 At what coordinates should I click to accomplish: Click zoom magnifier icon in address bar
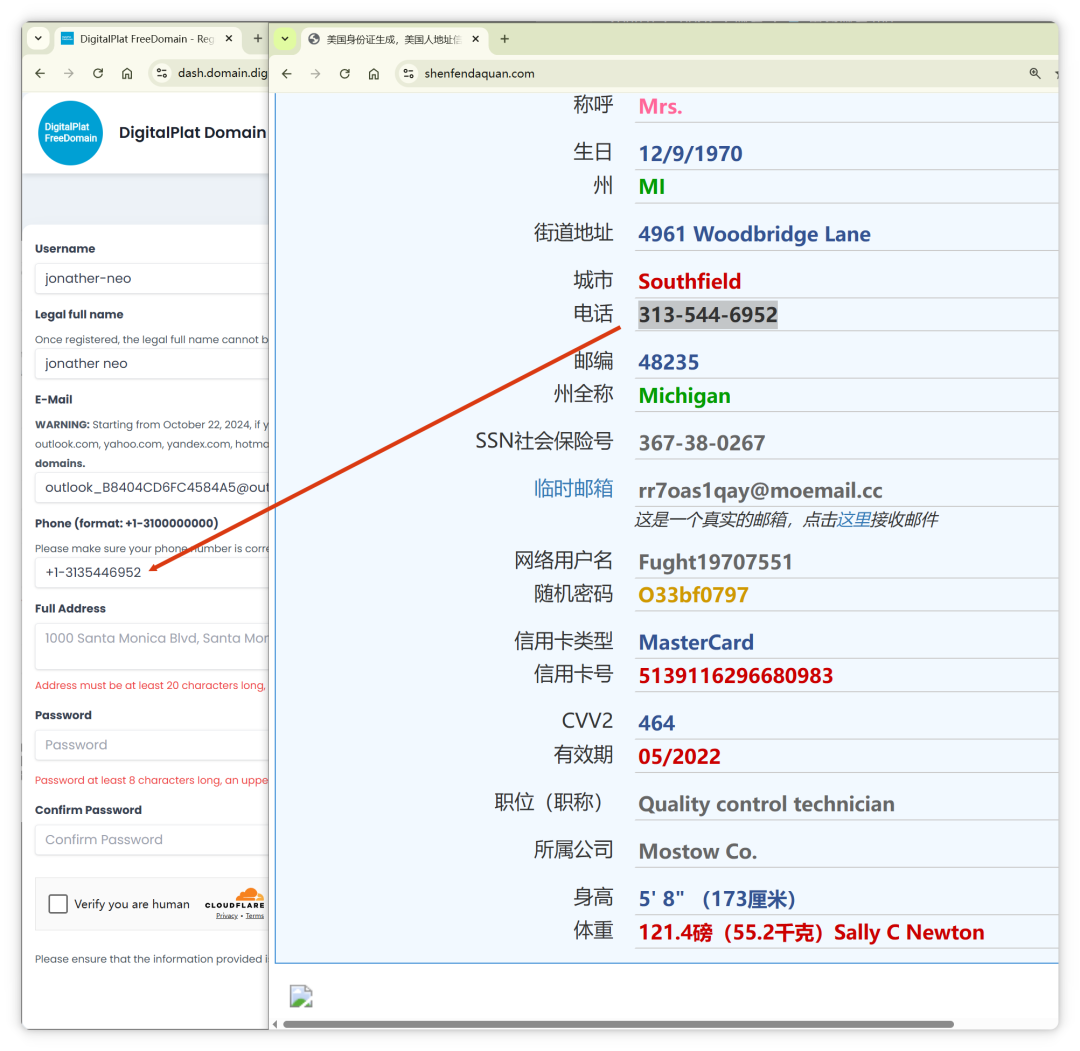(x=1035, y=73)
